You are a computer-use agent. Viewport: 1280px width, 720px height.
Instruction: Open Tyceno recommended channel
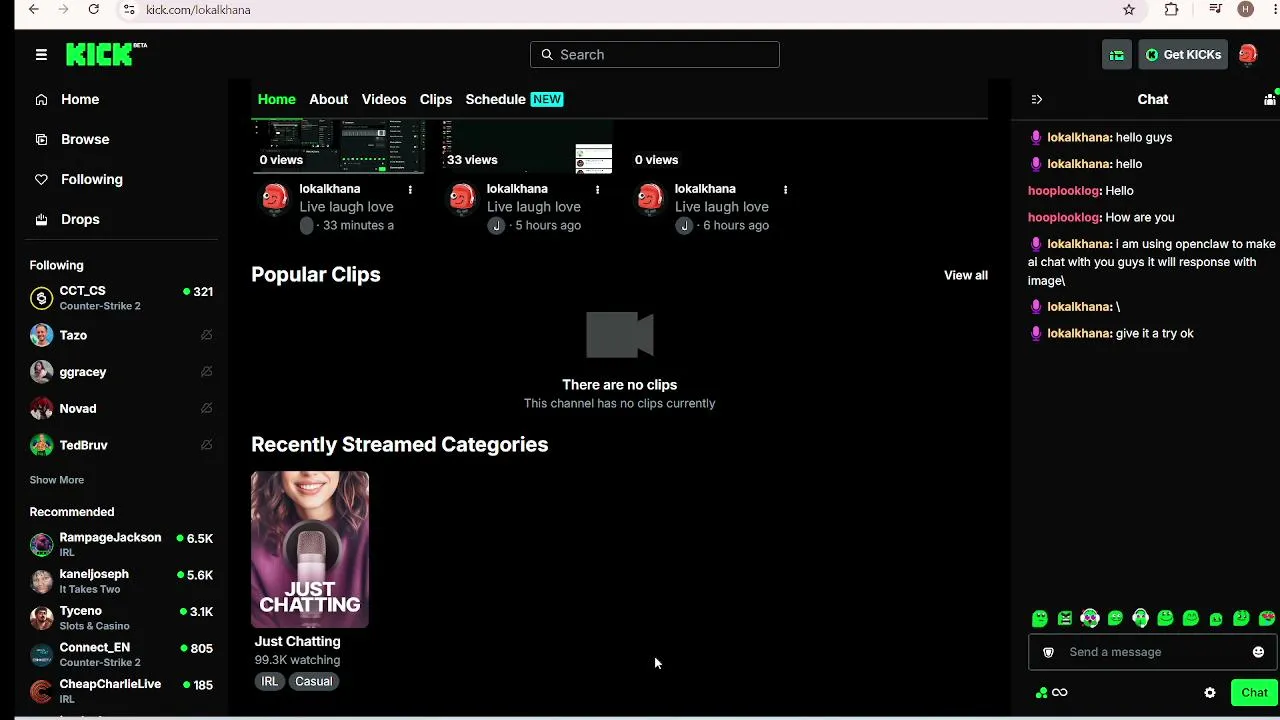pyautogui.click(x=121, y=618)
